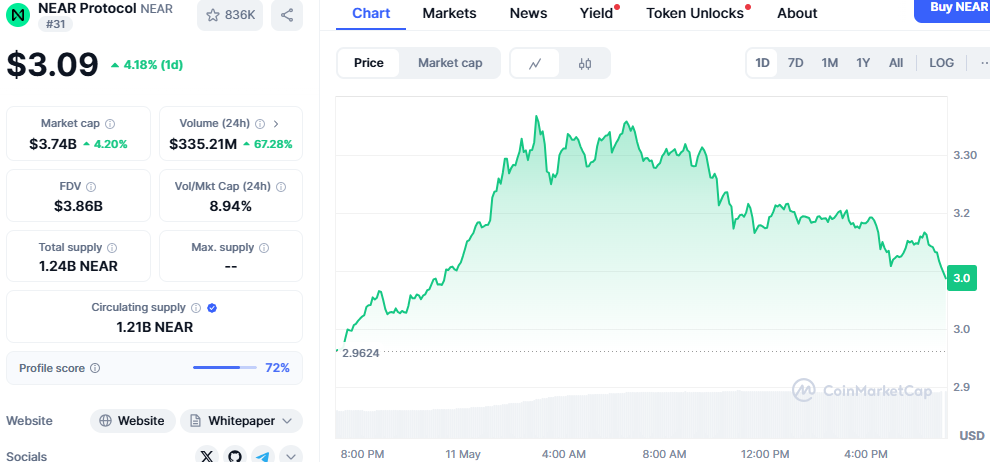Image resolution: width=990 pixels, height=462 pixels.
Task: Open the NEAR Website link
Action: point(133,421)
